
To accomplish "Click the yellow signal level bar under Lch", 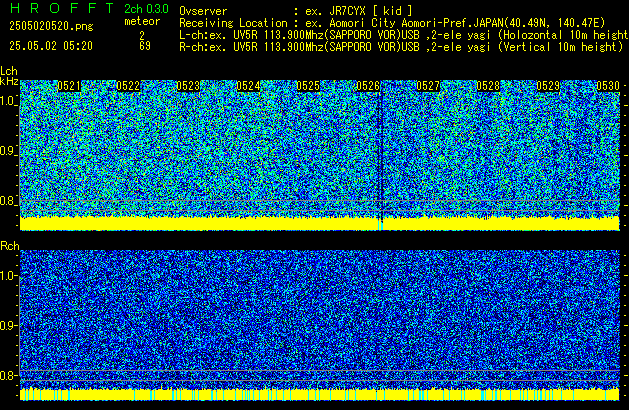I will (320, 223).
